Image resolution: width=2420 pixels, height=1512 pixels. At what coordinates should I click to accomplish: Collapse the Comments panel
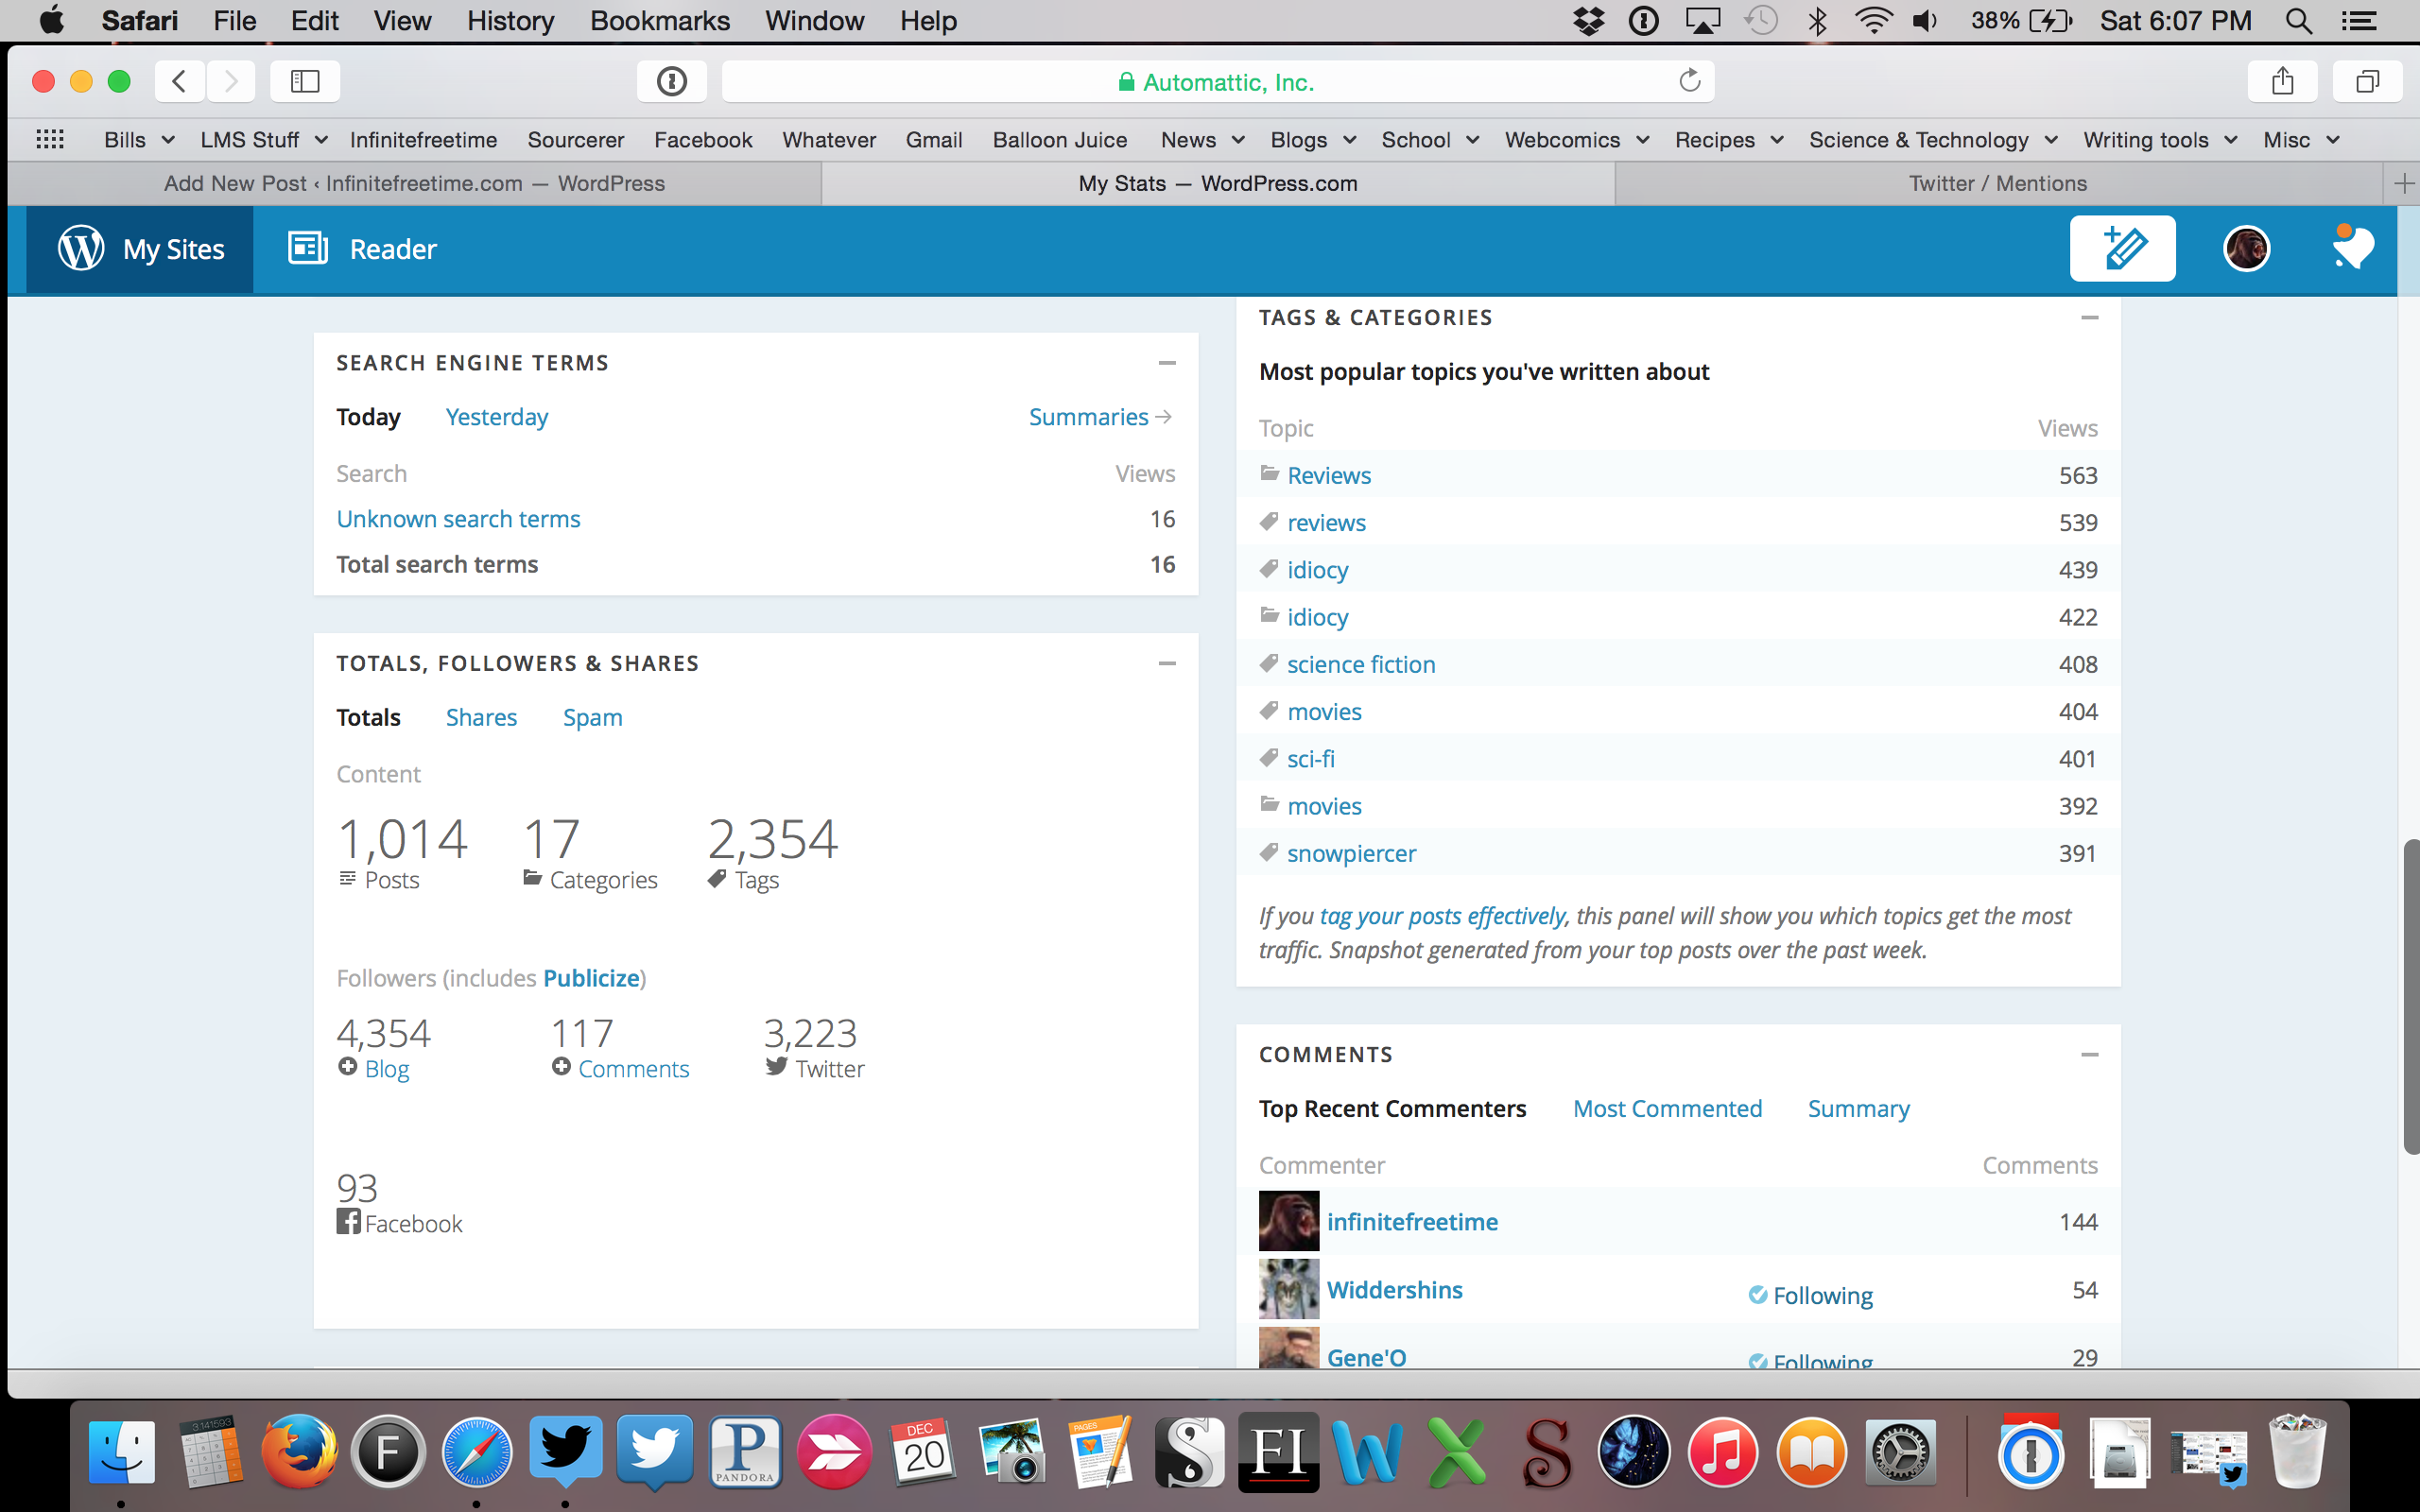(x=2089, y=1055)
